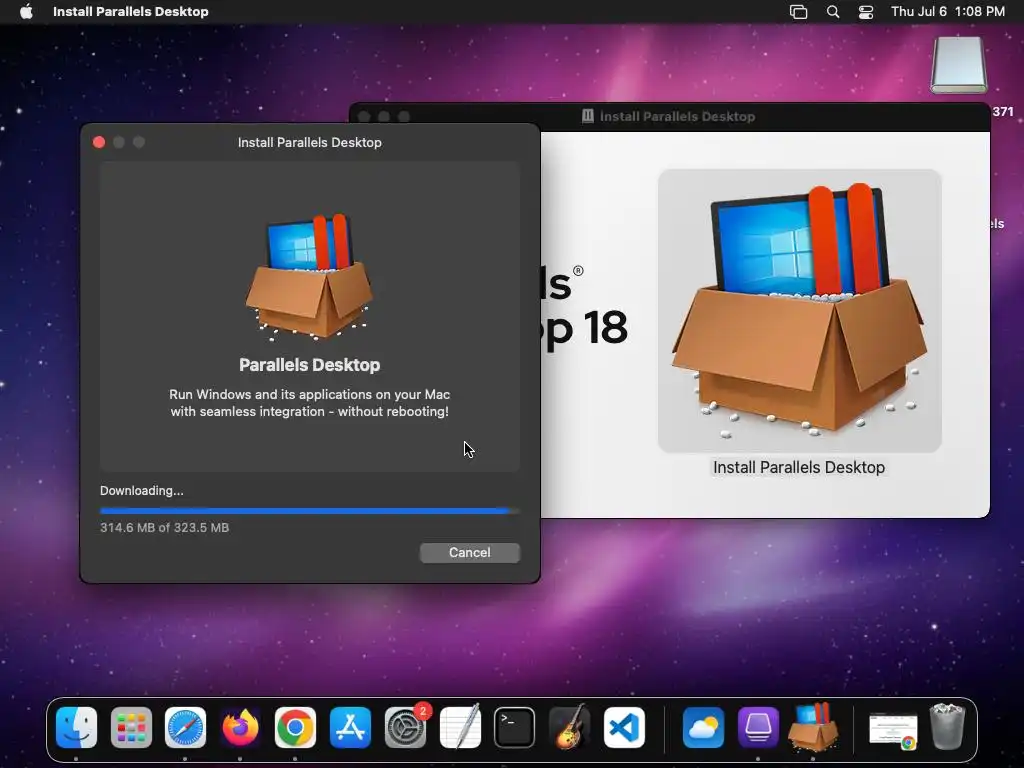The width and height of the screenshot is (1024, 768).
Task: Close the Install Parallels Desktop dialog
Action: point(99,142)
